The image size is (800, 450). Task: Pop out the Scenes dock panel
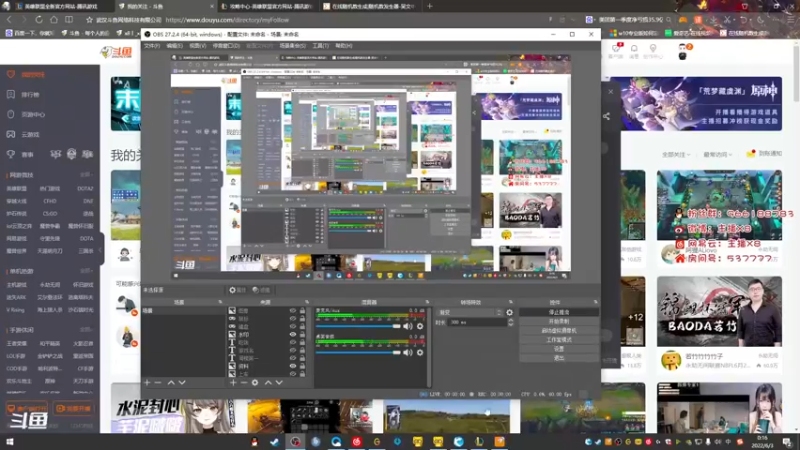point(220,302)
